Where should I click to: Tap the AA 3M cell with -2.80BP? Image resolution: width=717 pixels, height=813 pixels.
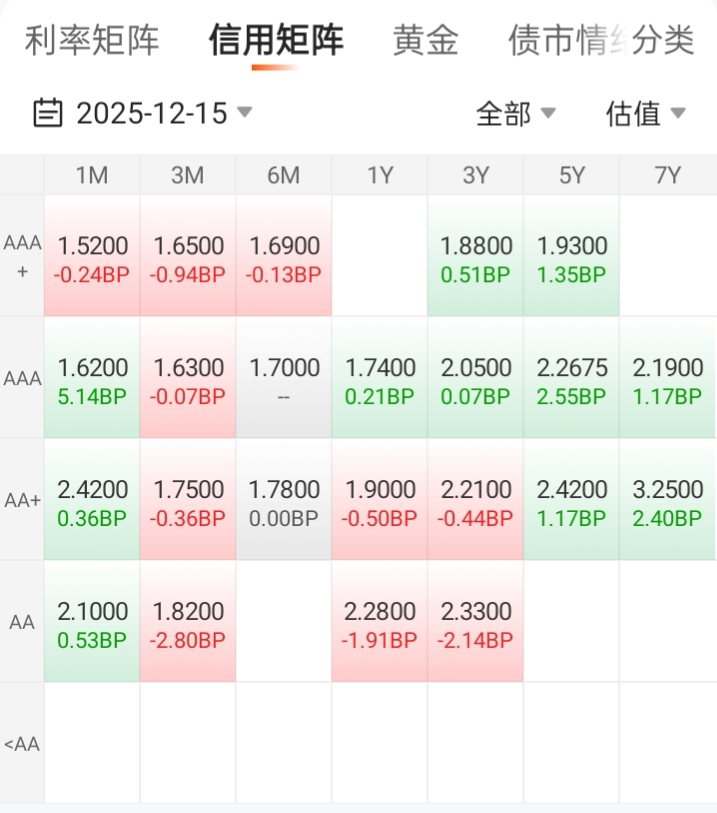coord(188,624)
